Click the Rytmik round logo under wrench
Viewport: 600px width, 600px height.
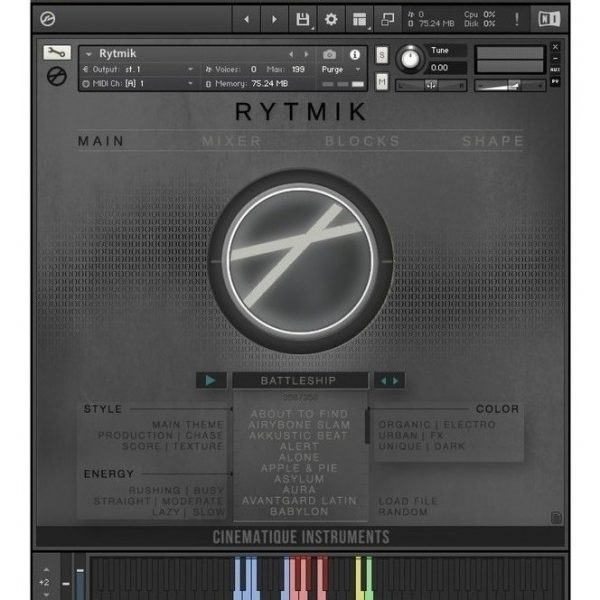57,76
